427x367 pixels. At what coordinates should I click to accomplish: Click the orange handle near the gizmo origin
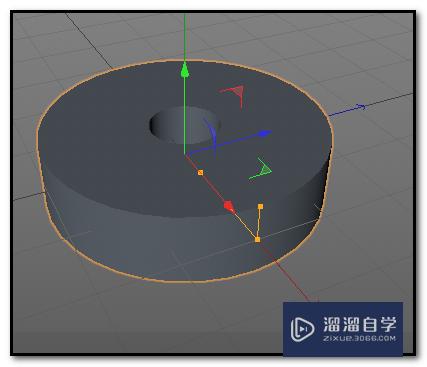[x=200, y=172]
